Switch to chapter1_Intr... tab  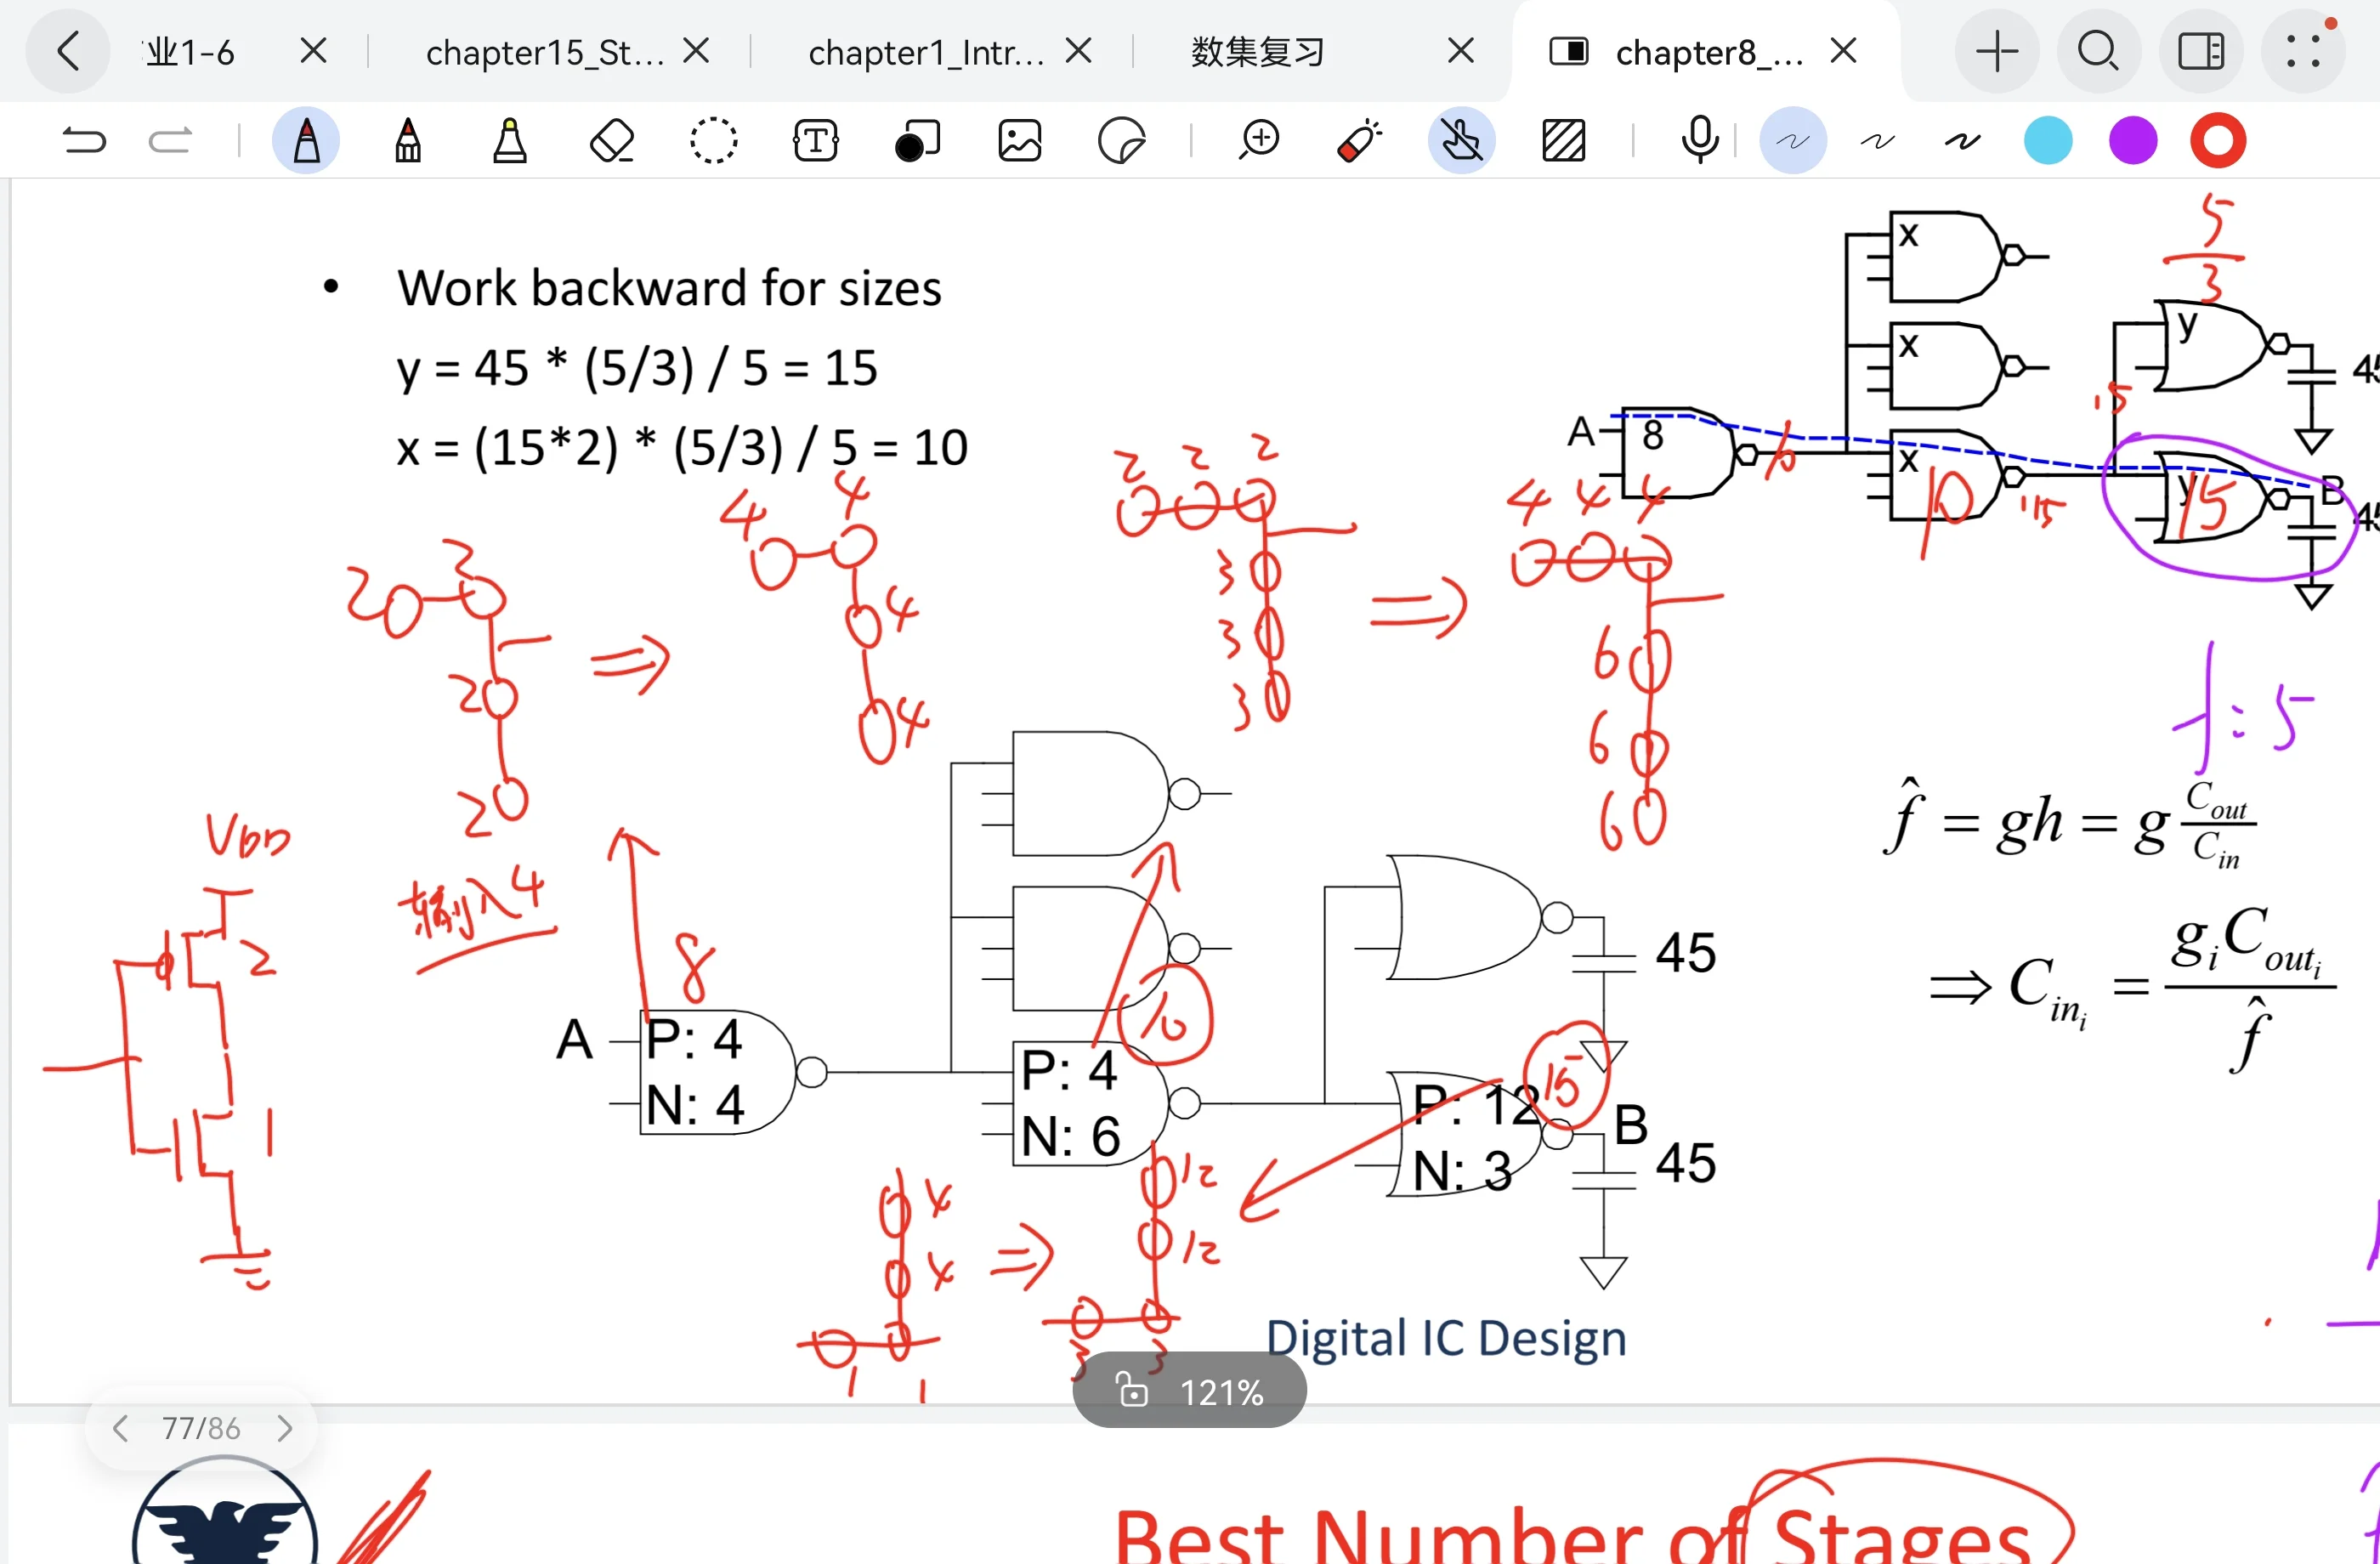pos(926,52)
